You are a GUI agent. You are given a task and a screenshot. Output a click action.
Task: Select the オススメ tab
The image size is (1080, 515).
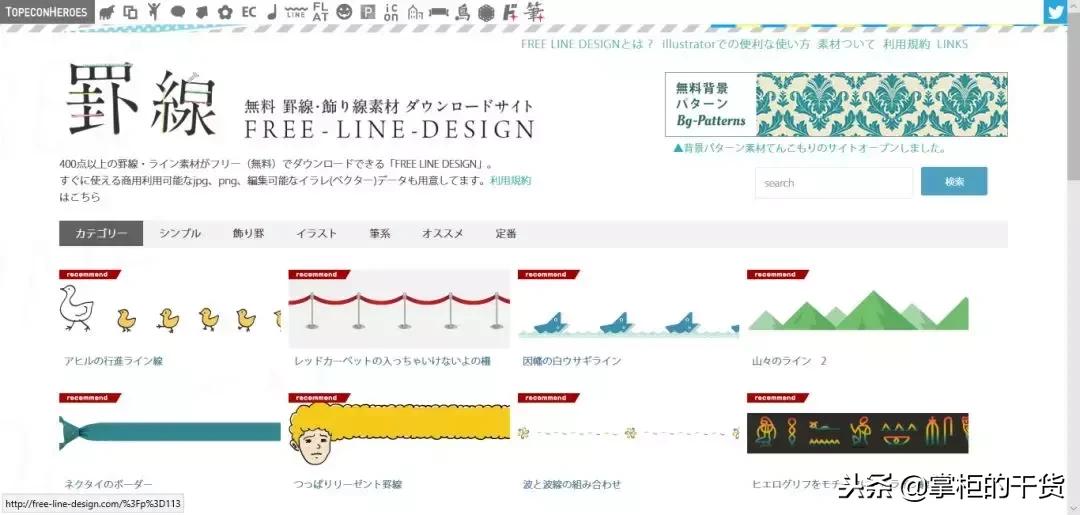point(443,233)
